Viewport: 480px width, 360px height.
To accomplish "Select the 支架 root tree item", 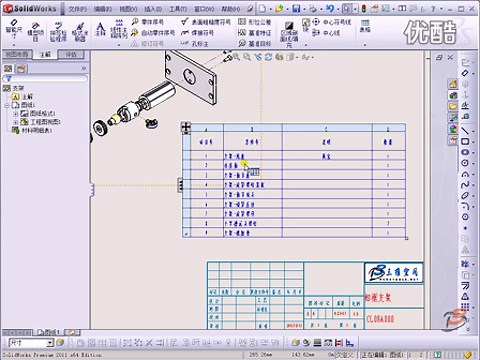I will pos(14,88).
